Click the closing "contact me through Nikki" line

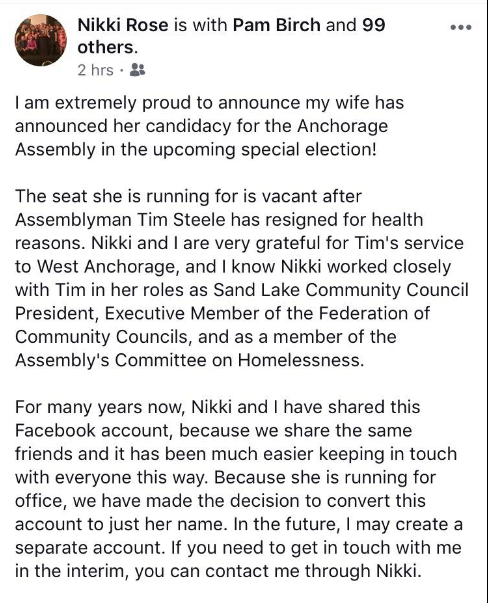313,571
